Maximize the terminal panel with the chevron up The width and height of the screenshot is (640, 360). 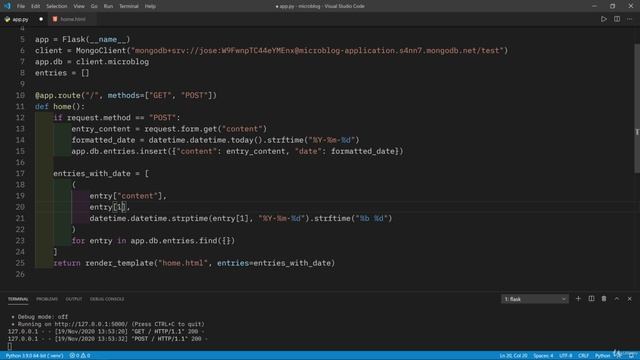[617, 299]
